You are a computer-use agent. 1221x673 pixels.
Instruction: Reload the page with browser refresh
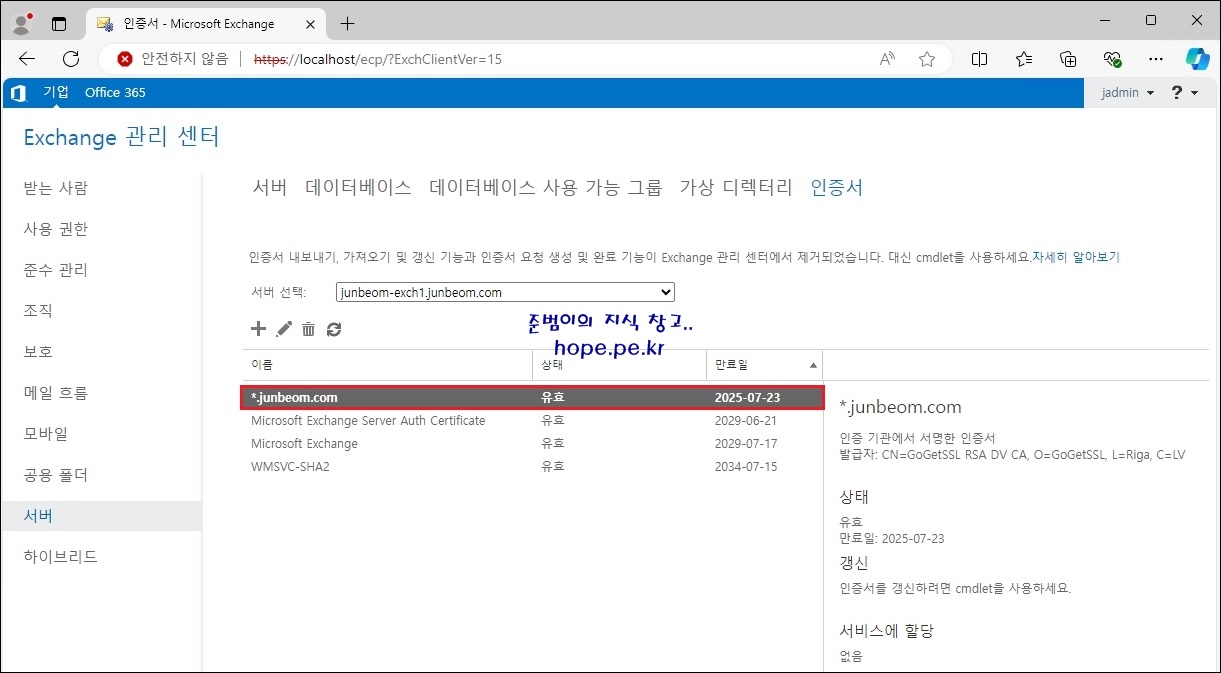click(71, 59)
